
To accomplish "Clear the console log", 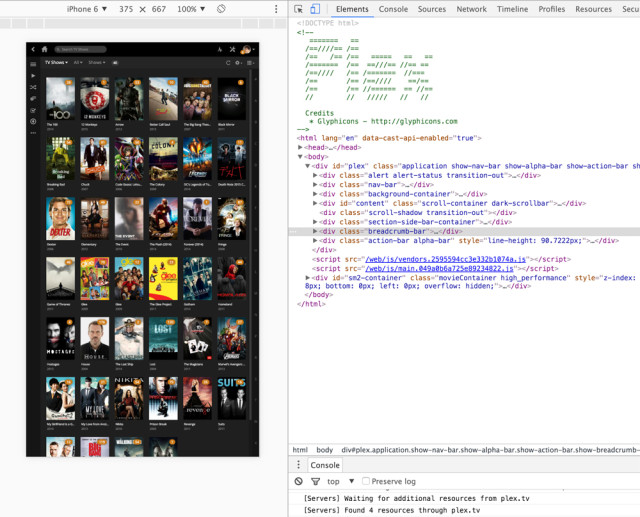I will coord(299,481).
